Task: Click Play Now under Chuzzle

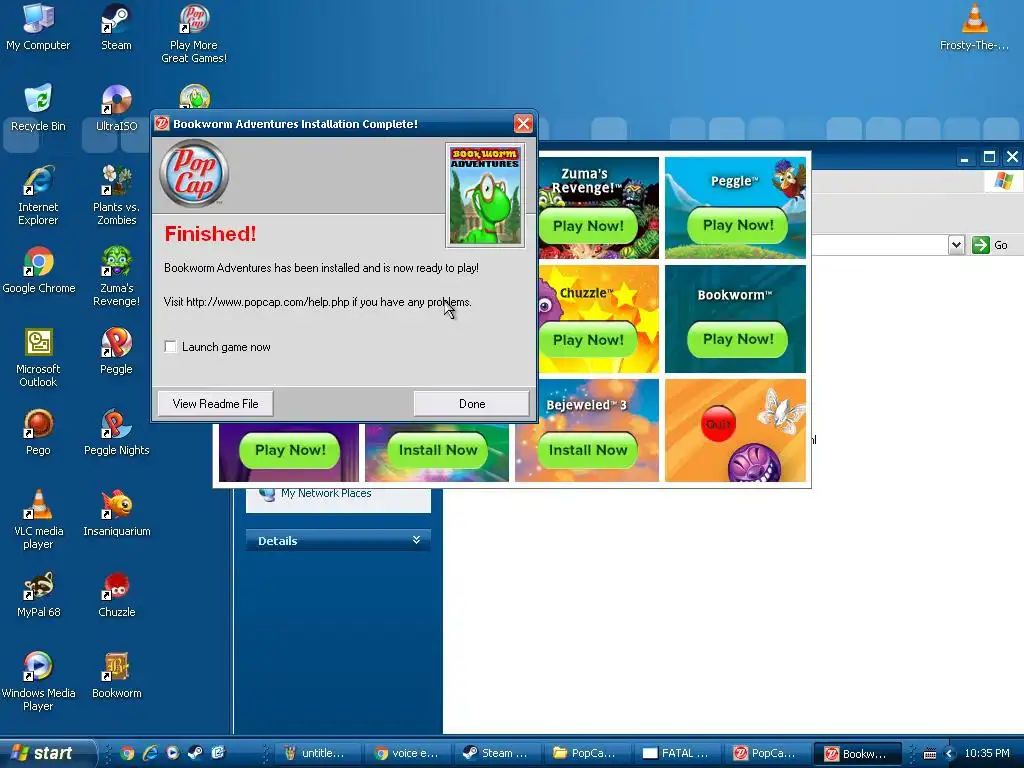Action: [x=588, y=340]
